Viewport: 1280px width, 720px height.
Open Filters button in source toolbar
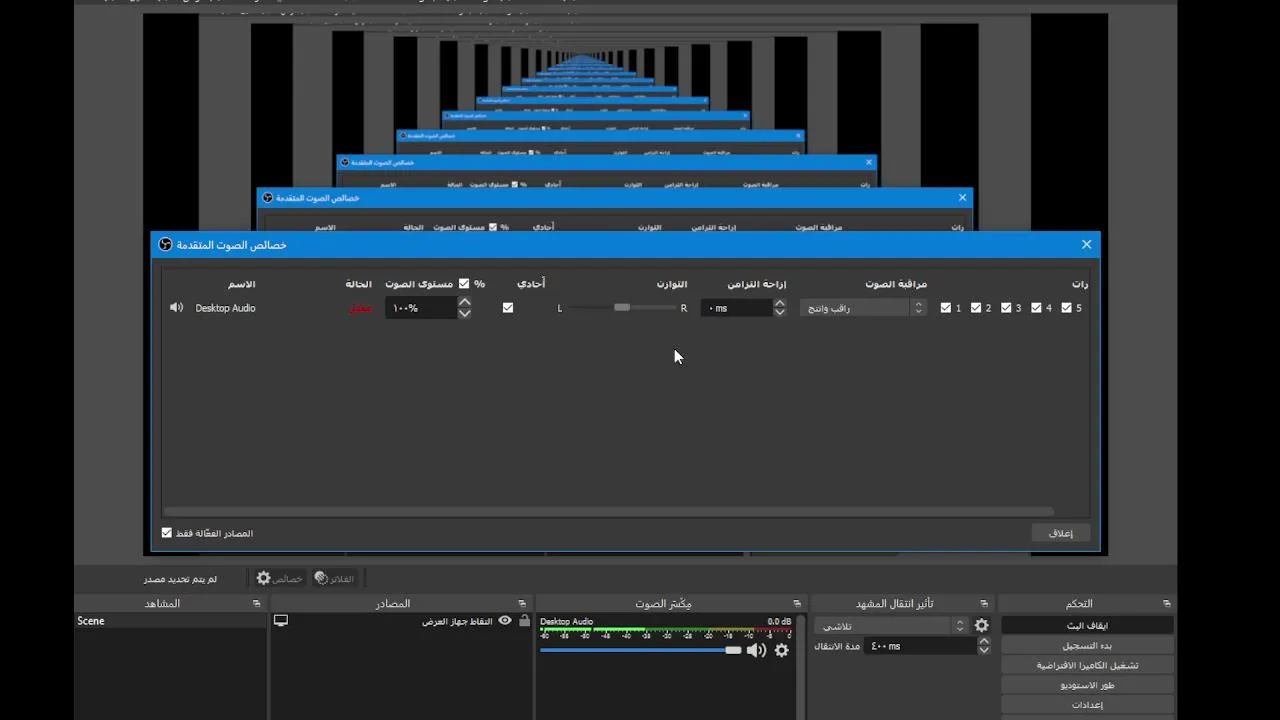click(334, 578)
